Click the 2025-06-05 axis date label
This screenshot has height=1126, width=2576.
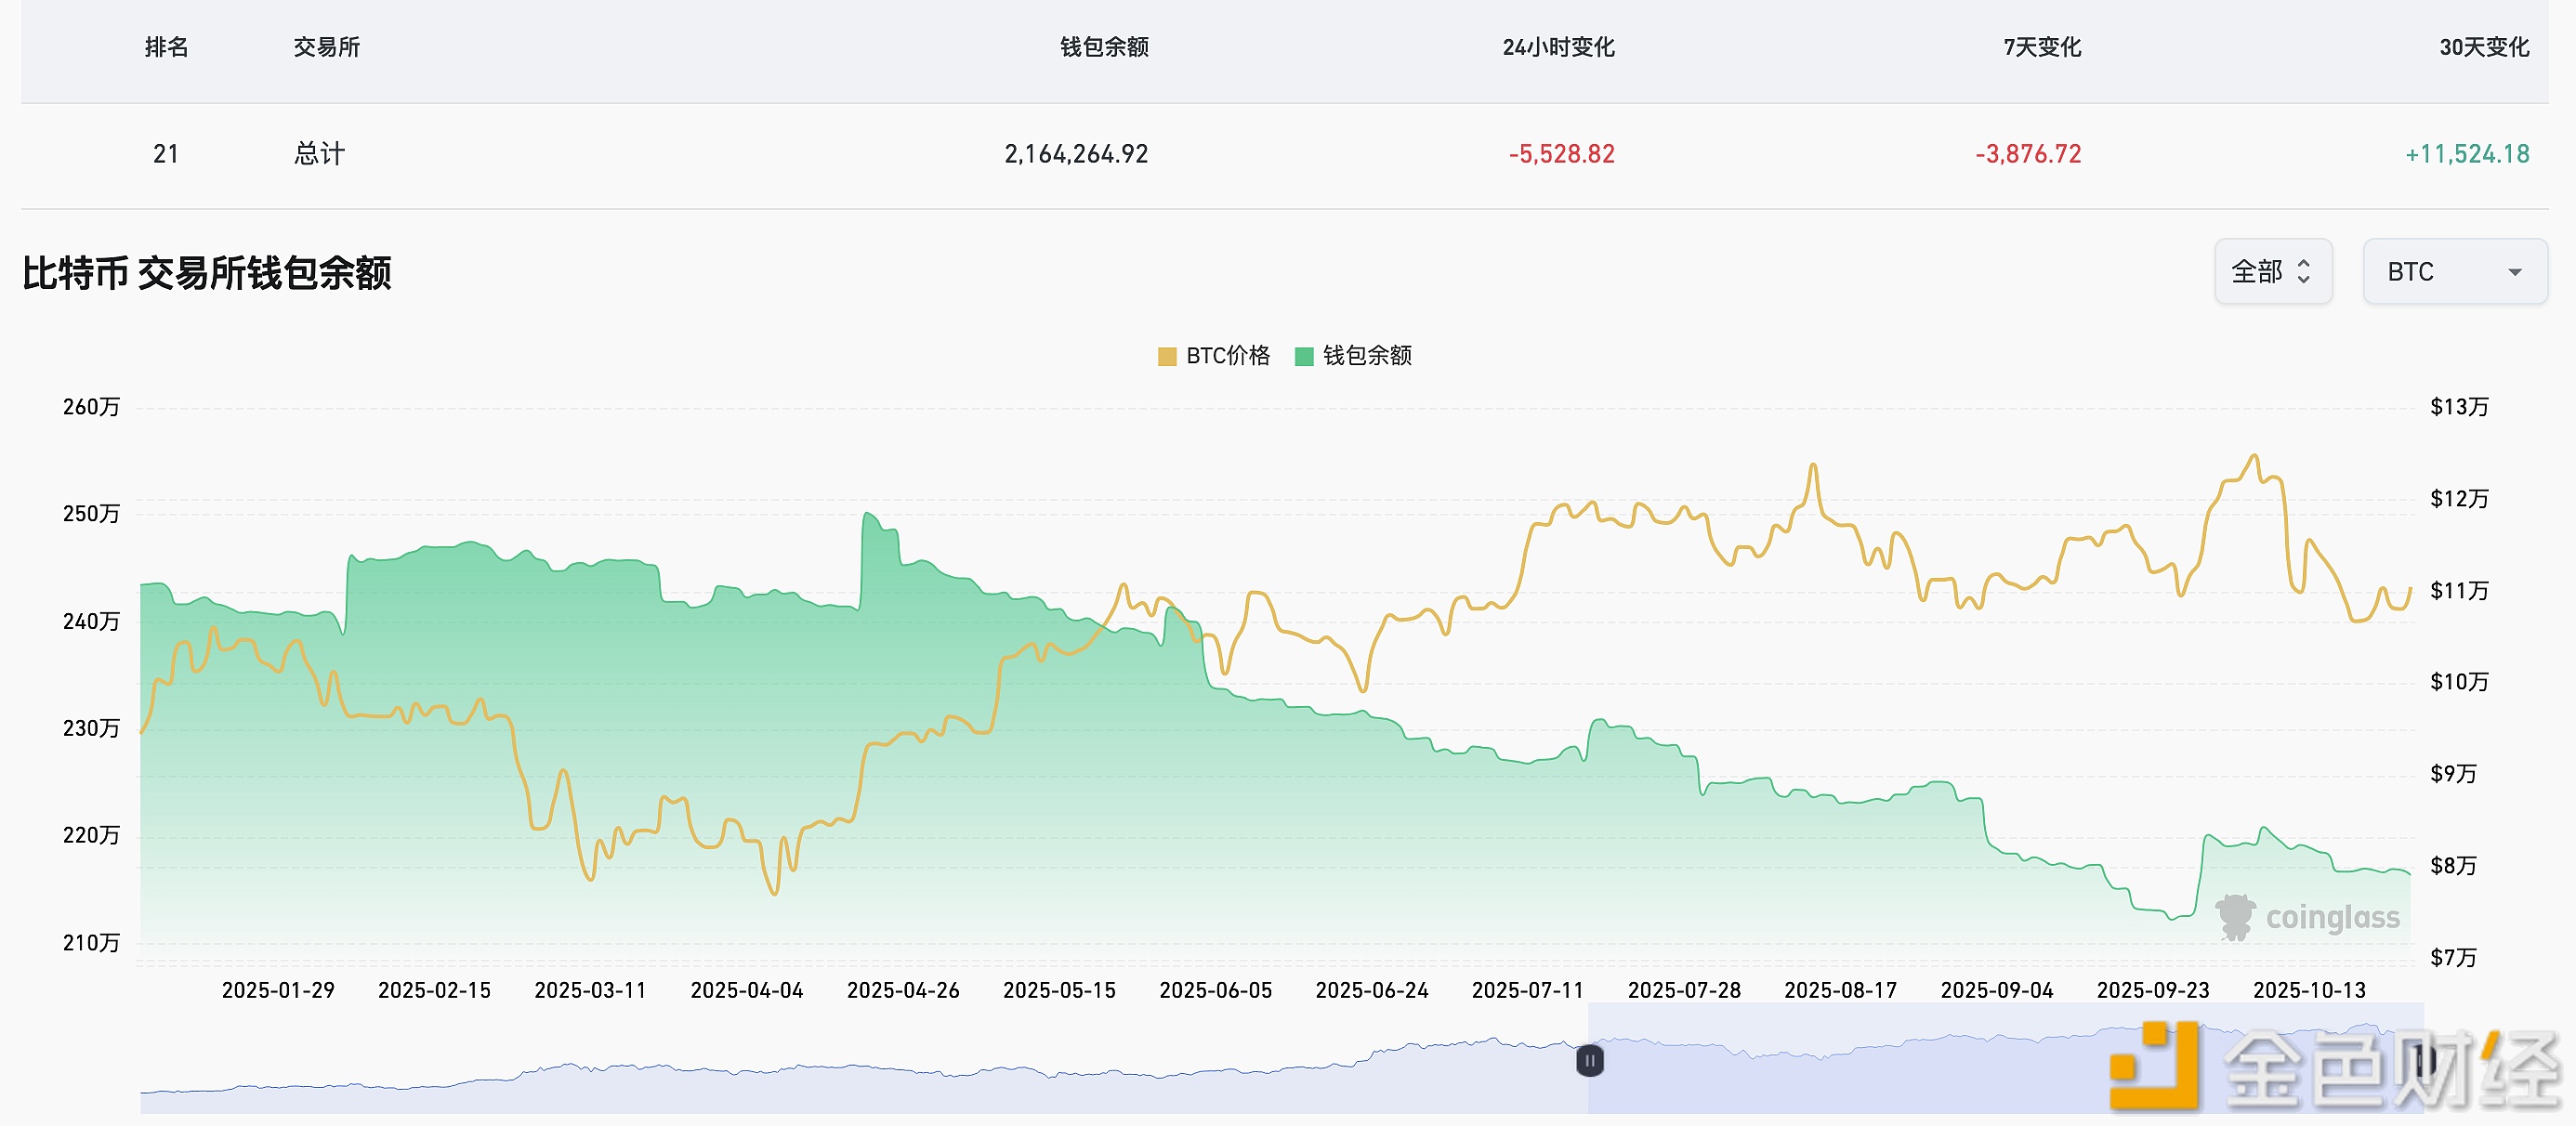(x=1215, y=989)
